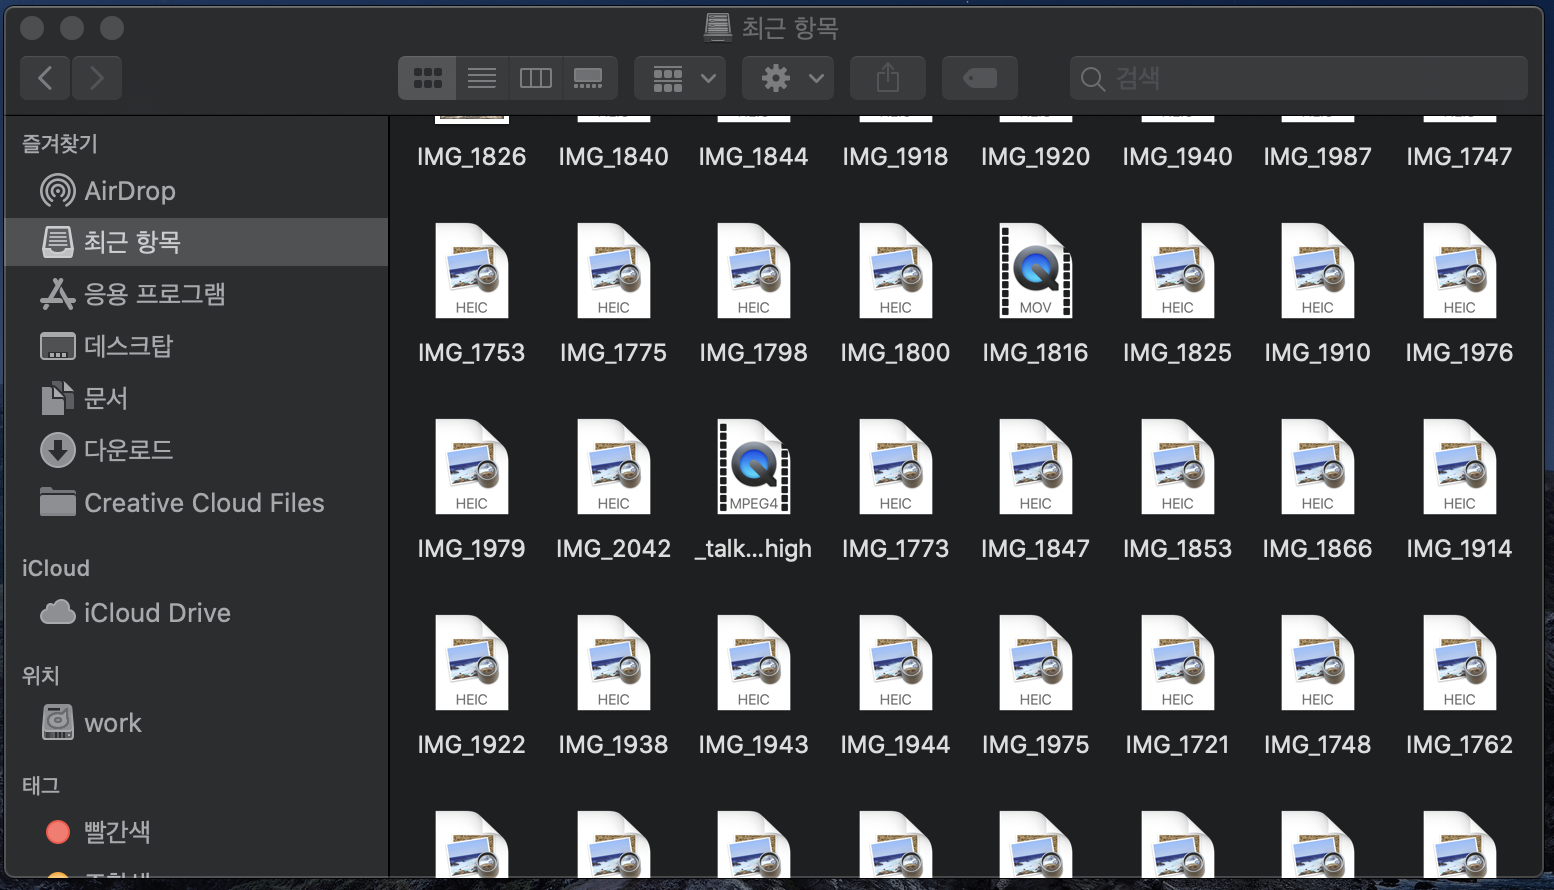Viewport: 1554px width, 890px height.
Task: Switch to icon view
Action: pos(428,78)
